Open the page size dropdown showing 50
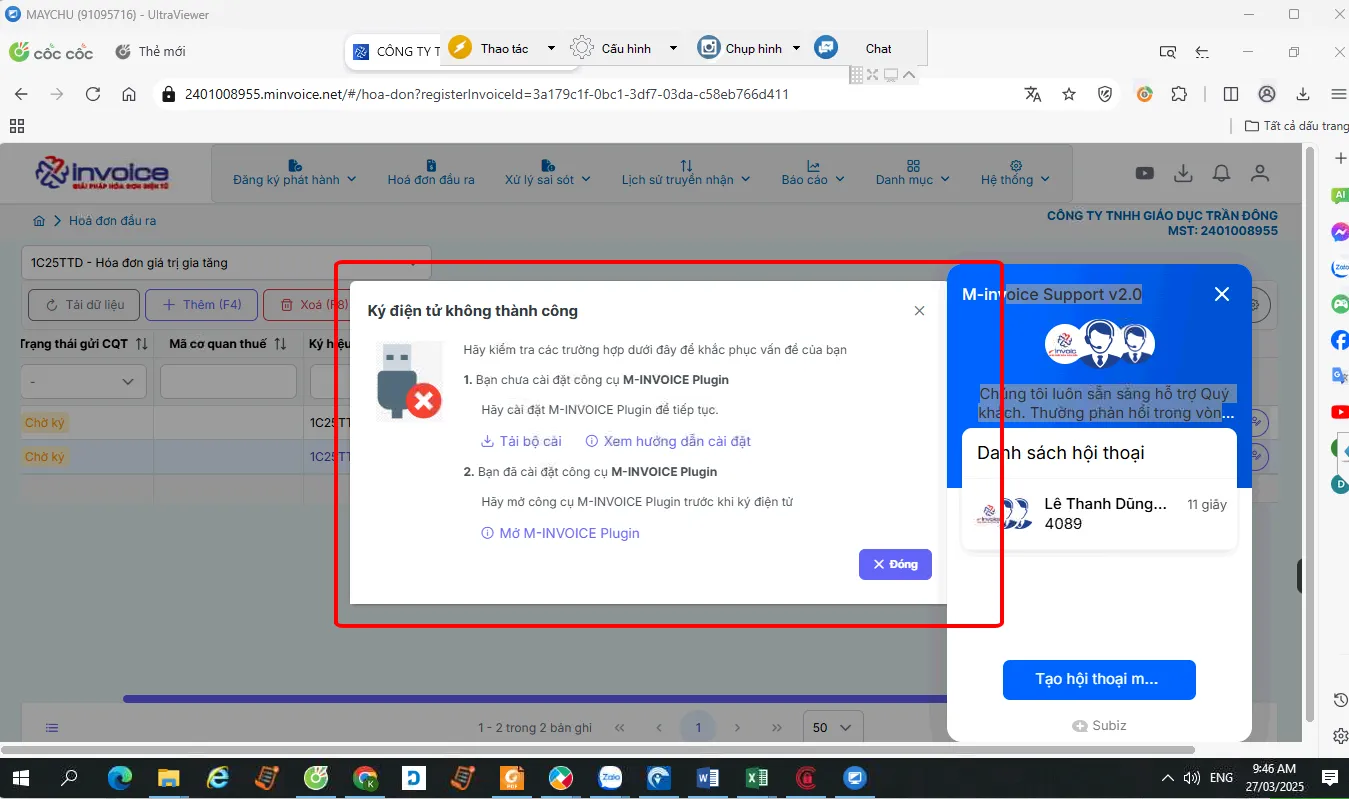This screenshot has height=799, width=1349. 832,728
